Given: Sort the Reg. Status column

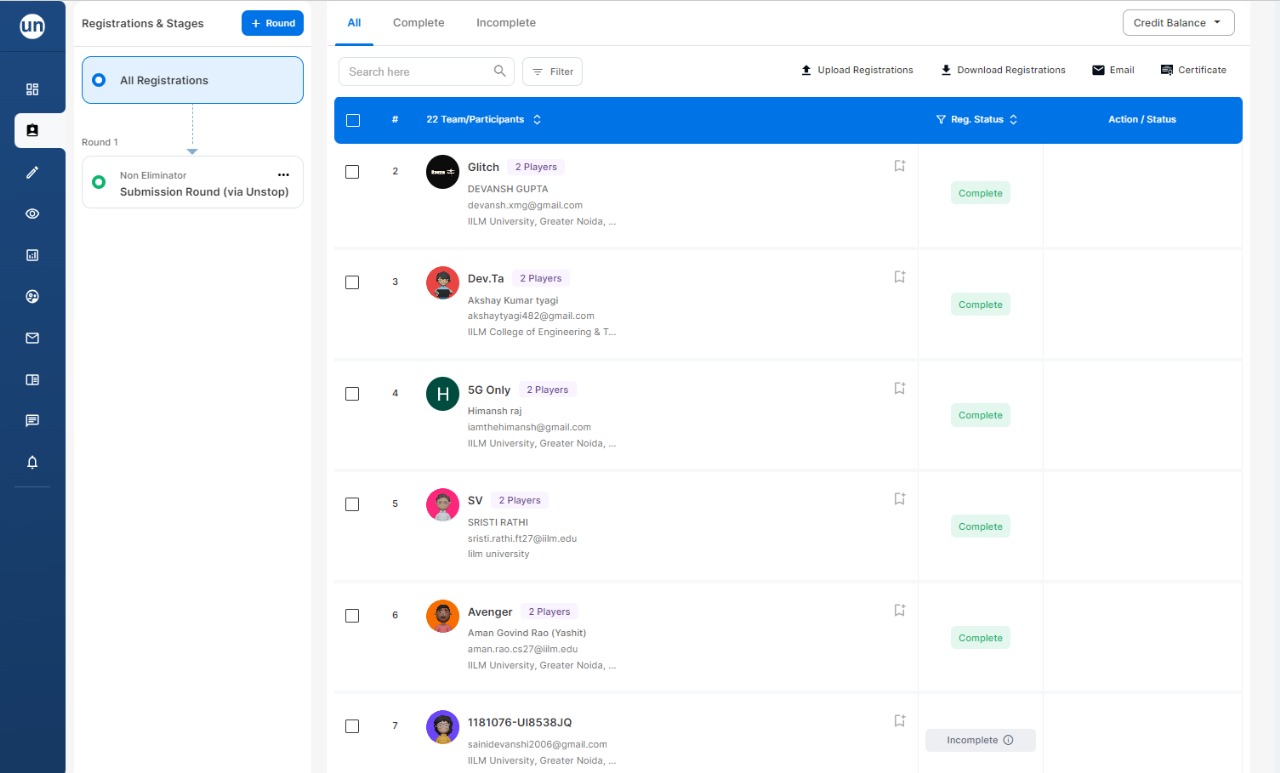Looking at the screenshot, I should (1013, 120).
